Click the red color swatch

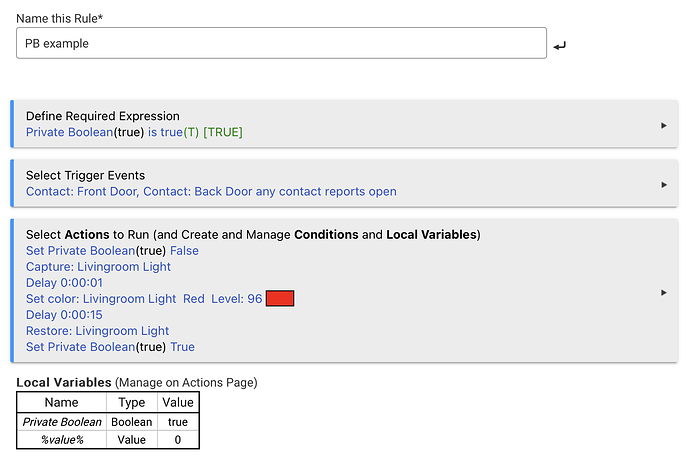280,299
